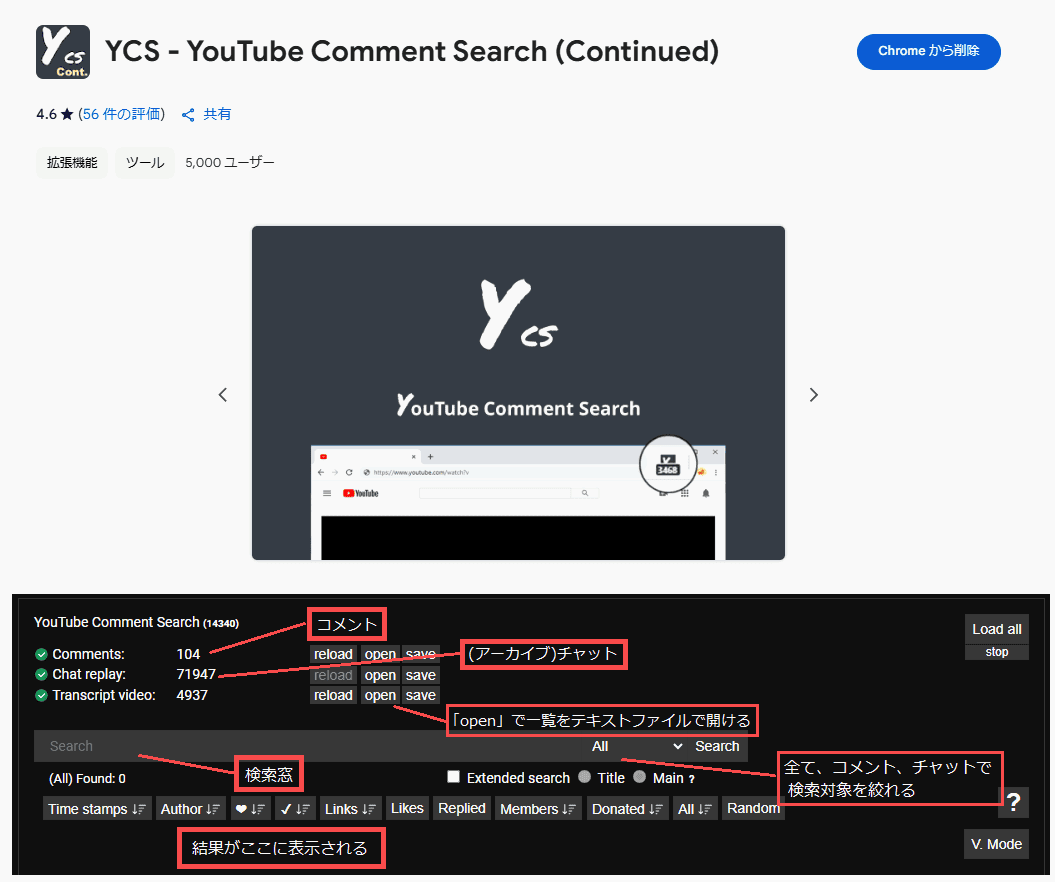Filter results by Replied
The image size is (1055, 882).
462,808
